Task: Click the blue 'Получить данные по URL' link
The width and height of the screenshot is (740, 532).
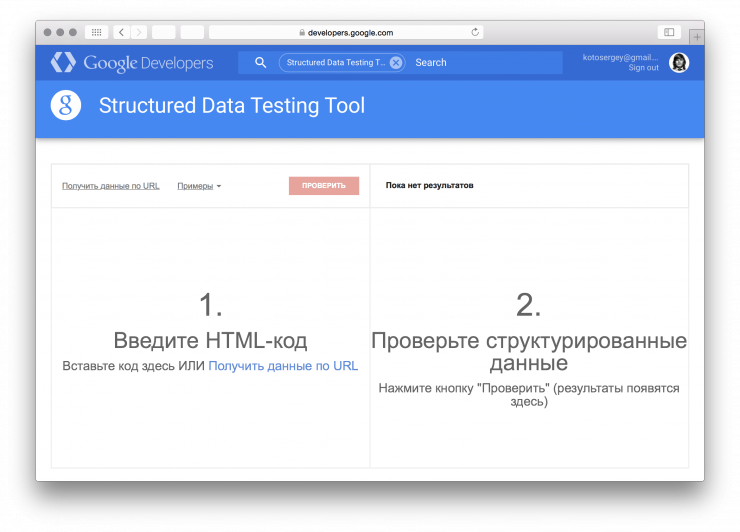Action: (283, 366)
